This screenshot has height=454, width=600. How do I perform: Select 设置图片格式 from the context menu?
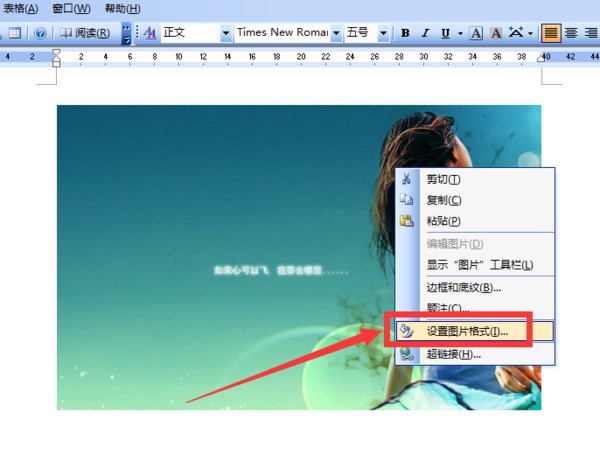pyautogui.click(x=467, y=331)
